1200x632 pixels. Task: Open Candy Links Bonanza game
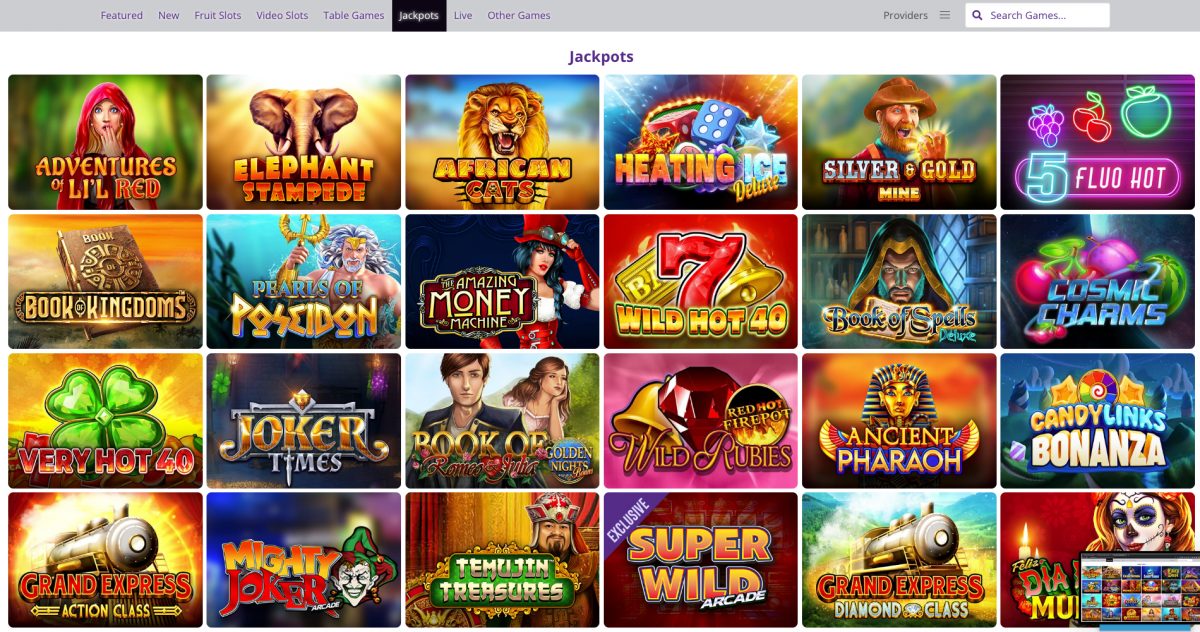coord(1097,420)
